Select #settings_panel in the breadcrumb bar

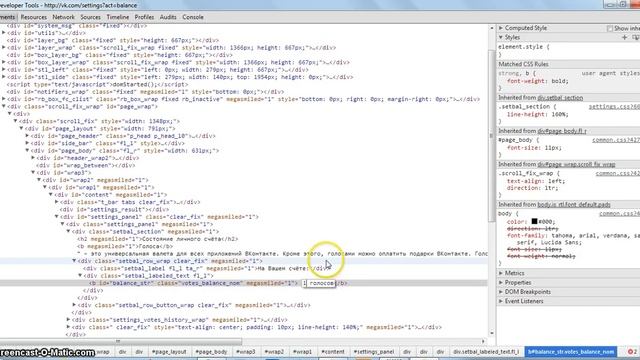pyautogui.click(x=374, y=351)
